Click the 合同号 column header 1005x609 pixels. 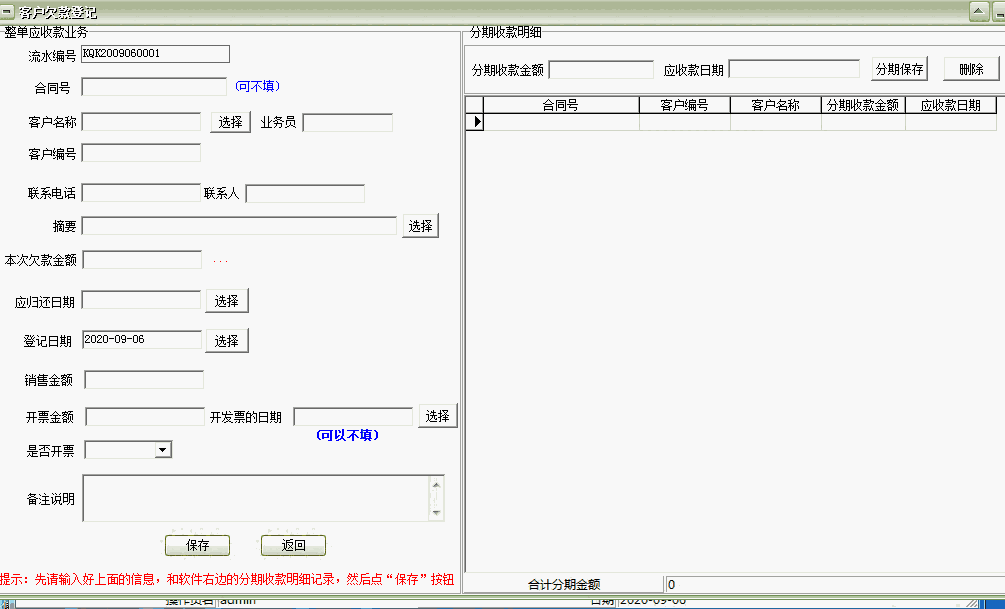pos(563,104)
